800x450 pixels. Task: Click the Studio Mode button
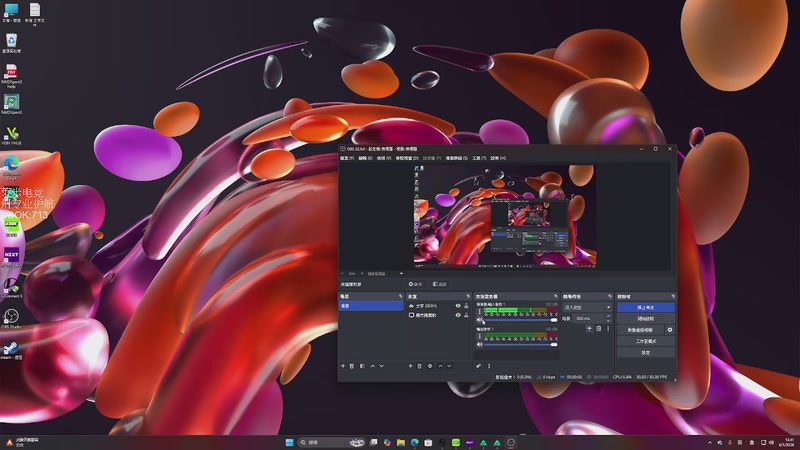pyautogui.click(x=646, y=341)
